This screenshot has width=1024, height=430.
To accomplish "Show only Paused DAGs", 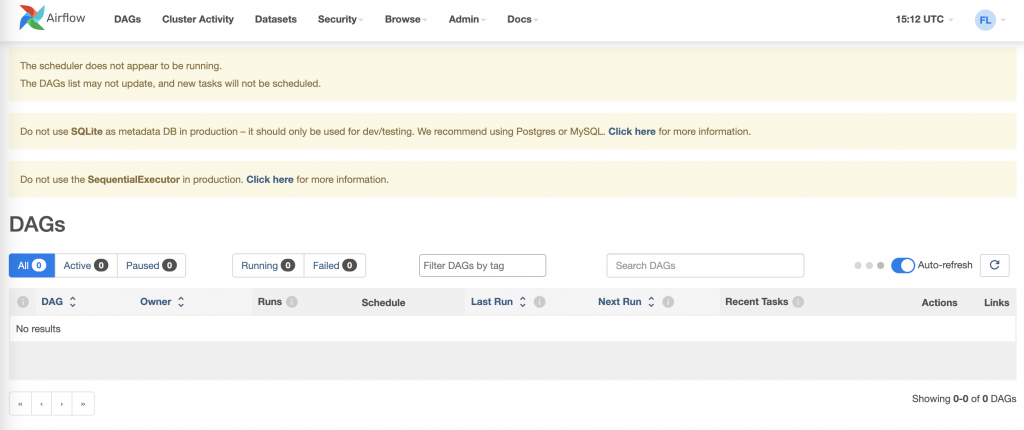I will pyautogui.click(x=151, y=265).
